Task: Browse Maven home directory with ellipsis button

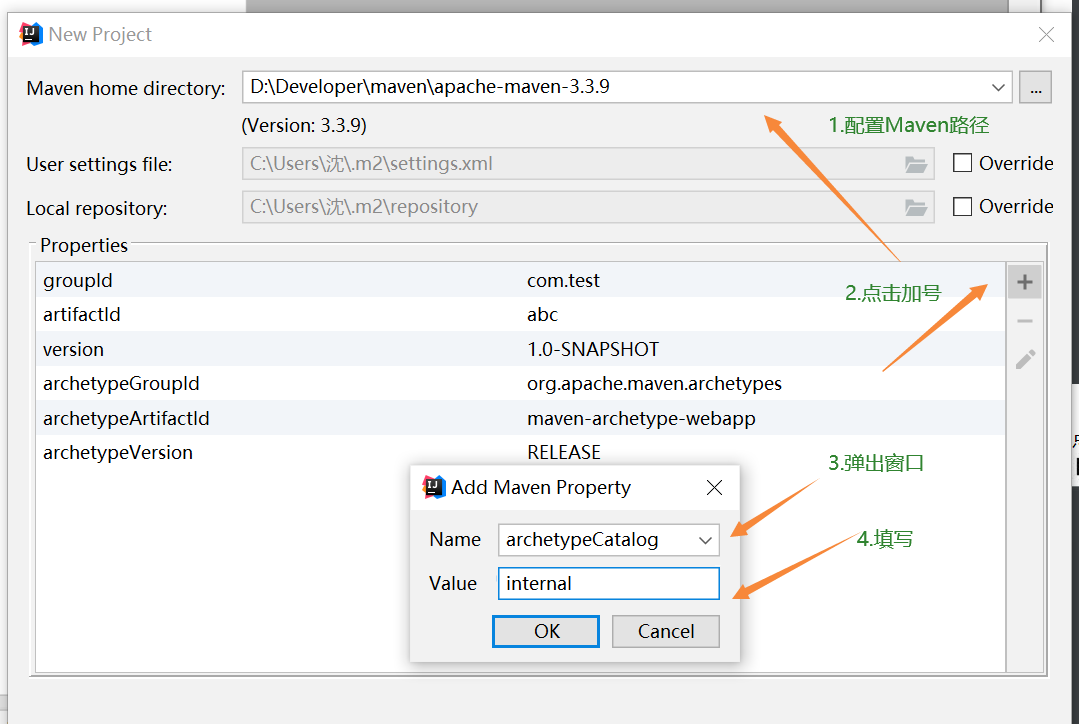Action: click(x=1035, y=87)
